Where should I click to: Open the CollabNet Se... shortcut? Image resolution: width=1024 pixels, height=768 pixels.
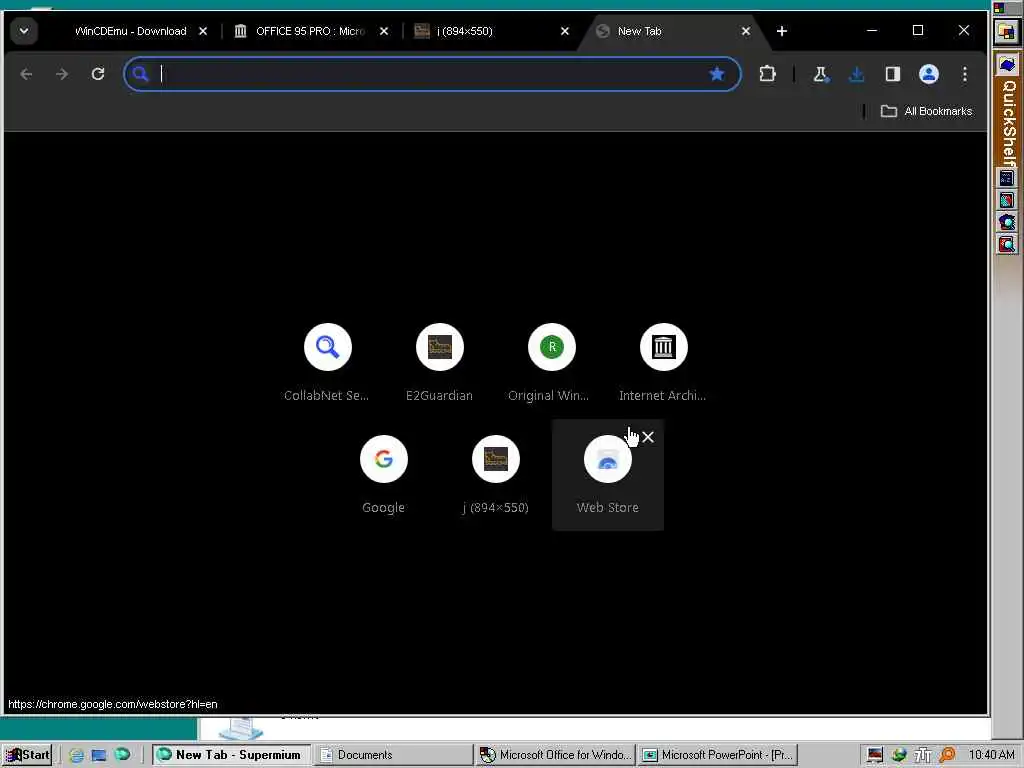327,362
